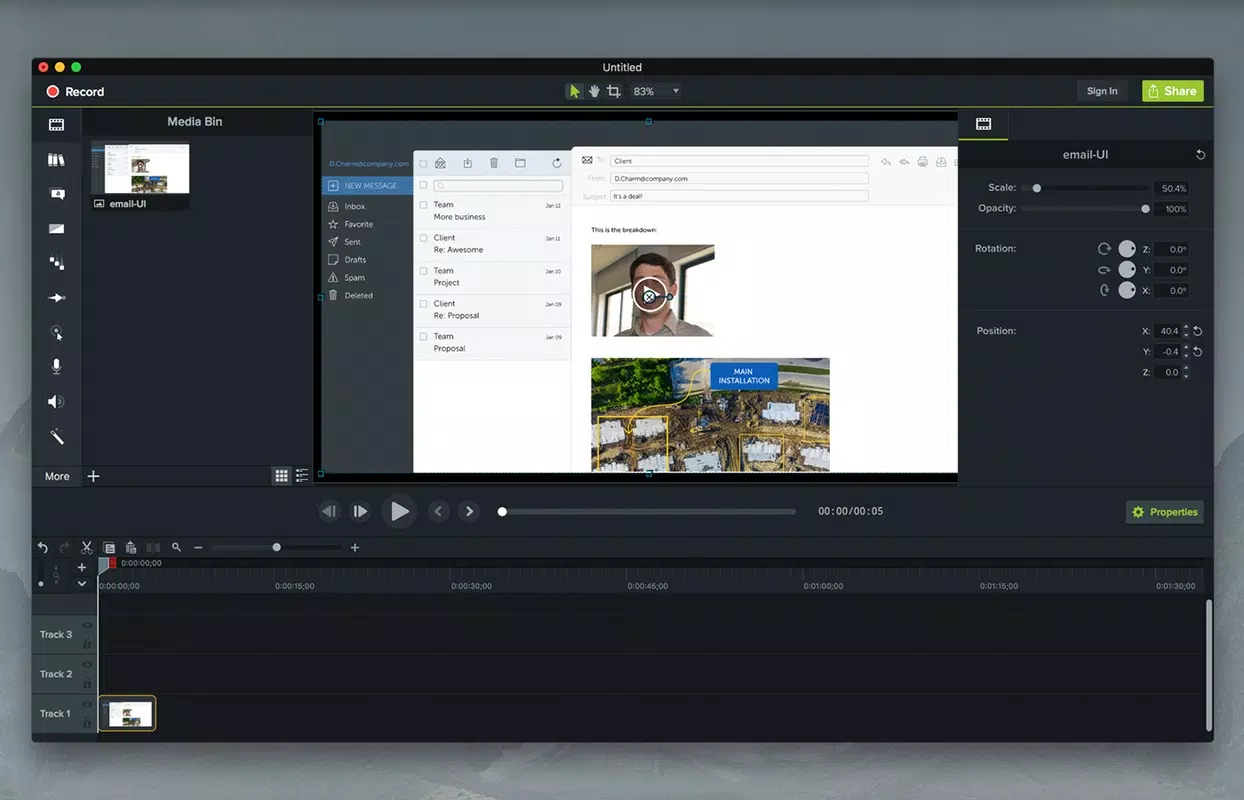Lock Track 2

point(88,683)
